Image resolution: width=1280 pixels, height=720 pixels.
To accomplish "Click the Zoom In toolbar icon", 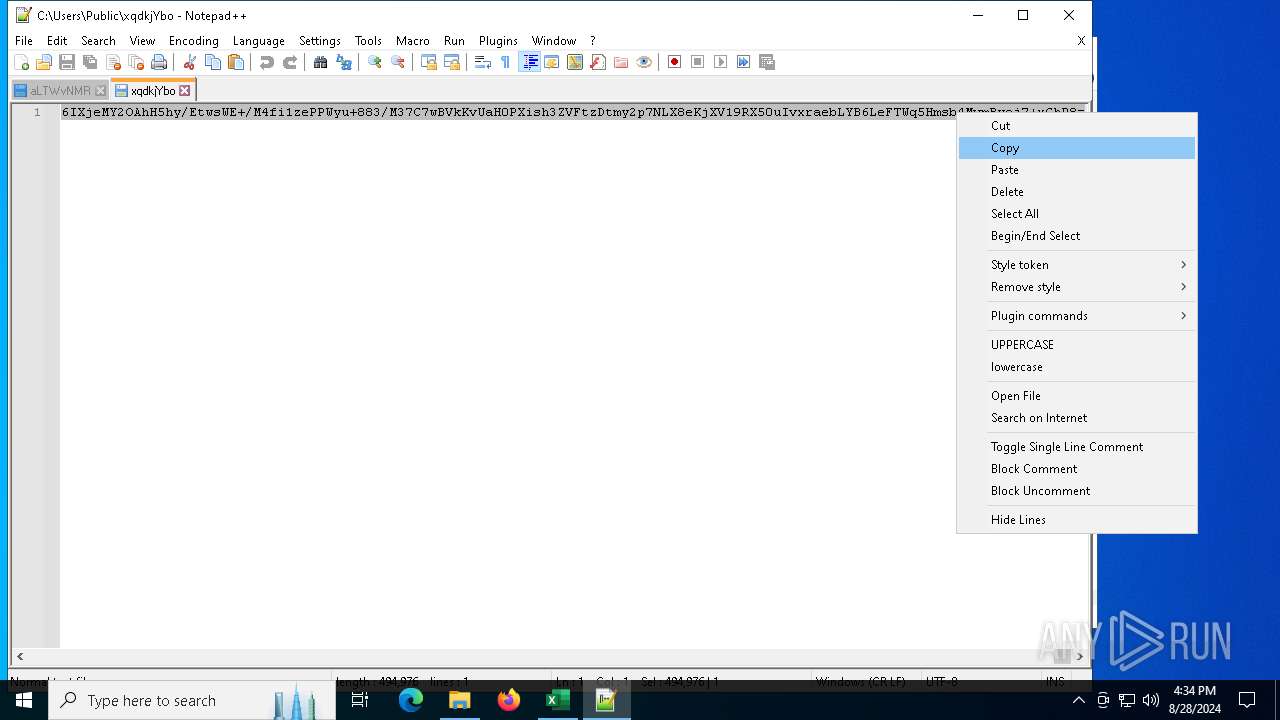I will [374, 62].
